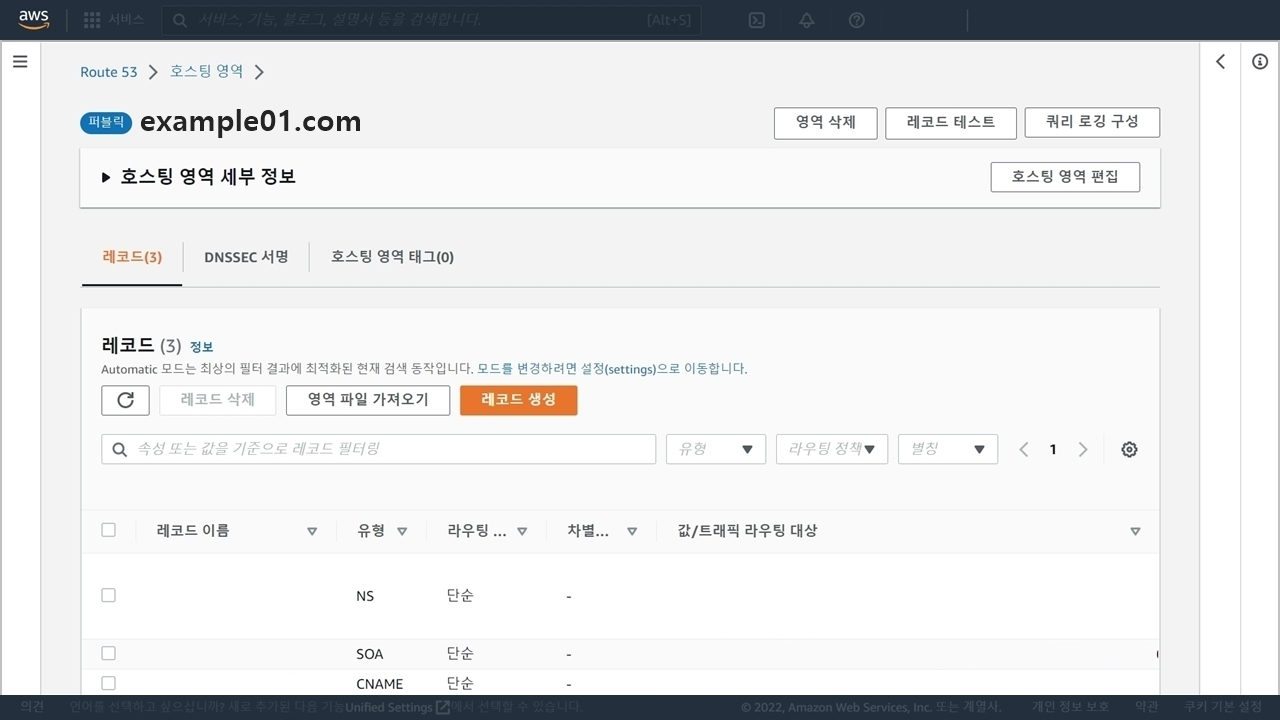The image size is (1280, 720).
Task: Click 레코드 테스트 button
Action: pyautogui.click(x=951, y=123)
